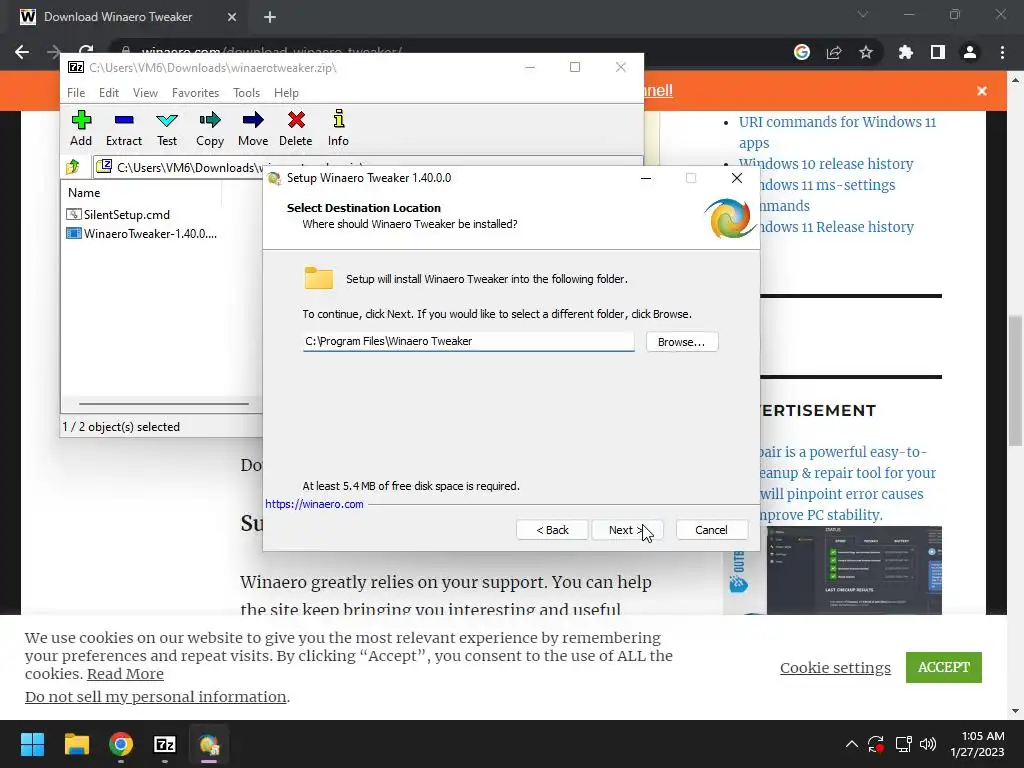
Task: Click the advertisement screenshot thumbnail
Action: pyautogui.click(x=854, y=570)
